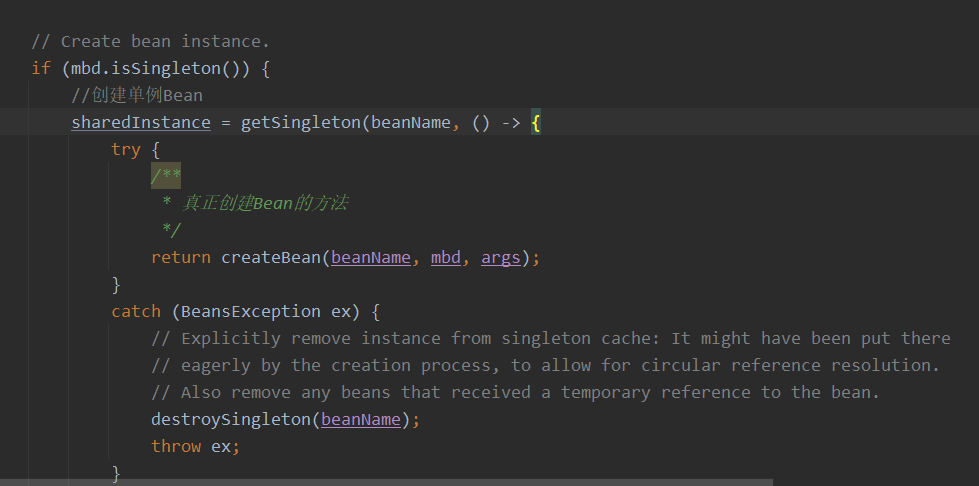Click the "Create bean instance" comment
The width and height of the screenshot is (979, 486).
pos(151,42)
